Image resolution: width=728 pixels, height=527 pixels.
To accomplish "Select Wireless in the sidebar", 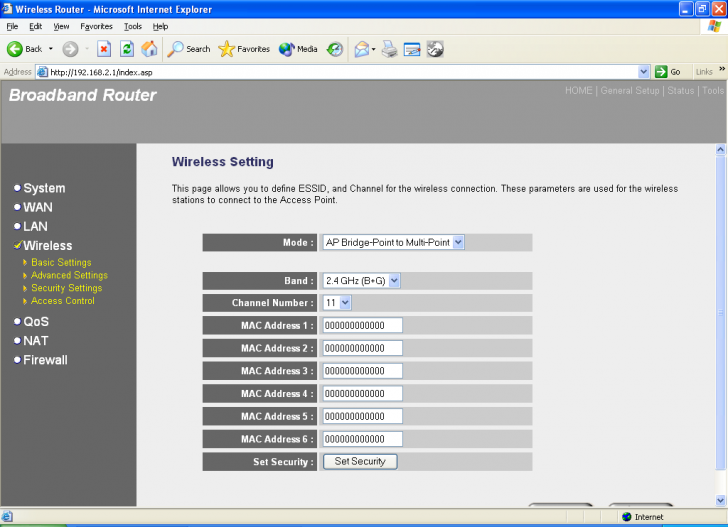I will (48, 245).
